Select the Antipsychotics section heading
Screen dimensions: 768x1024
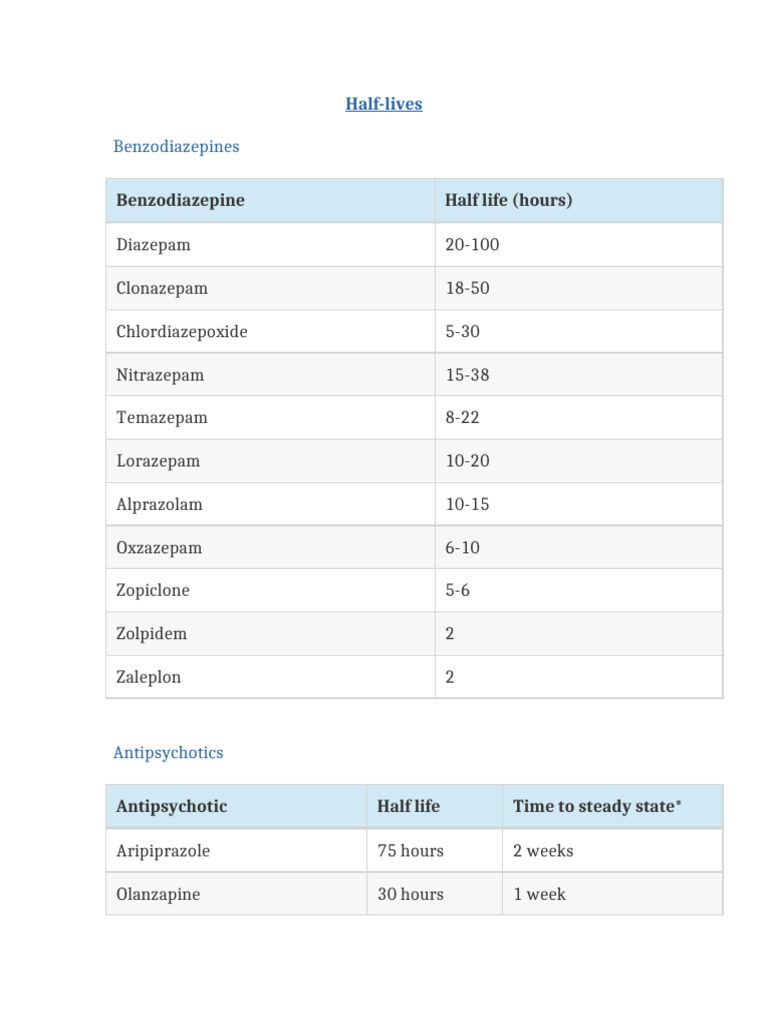pyautogui.click(x=168, y=752)
